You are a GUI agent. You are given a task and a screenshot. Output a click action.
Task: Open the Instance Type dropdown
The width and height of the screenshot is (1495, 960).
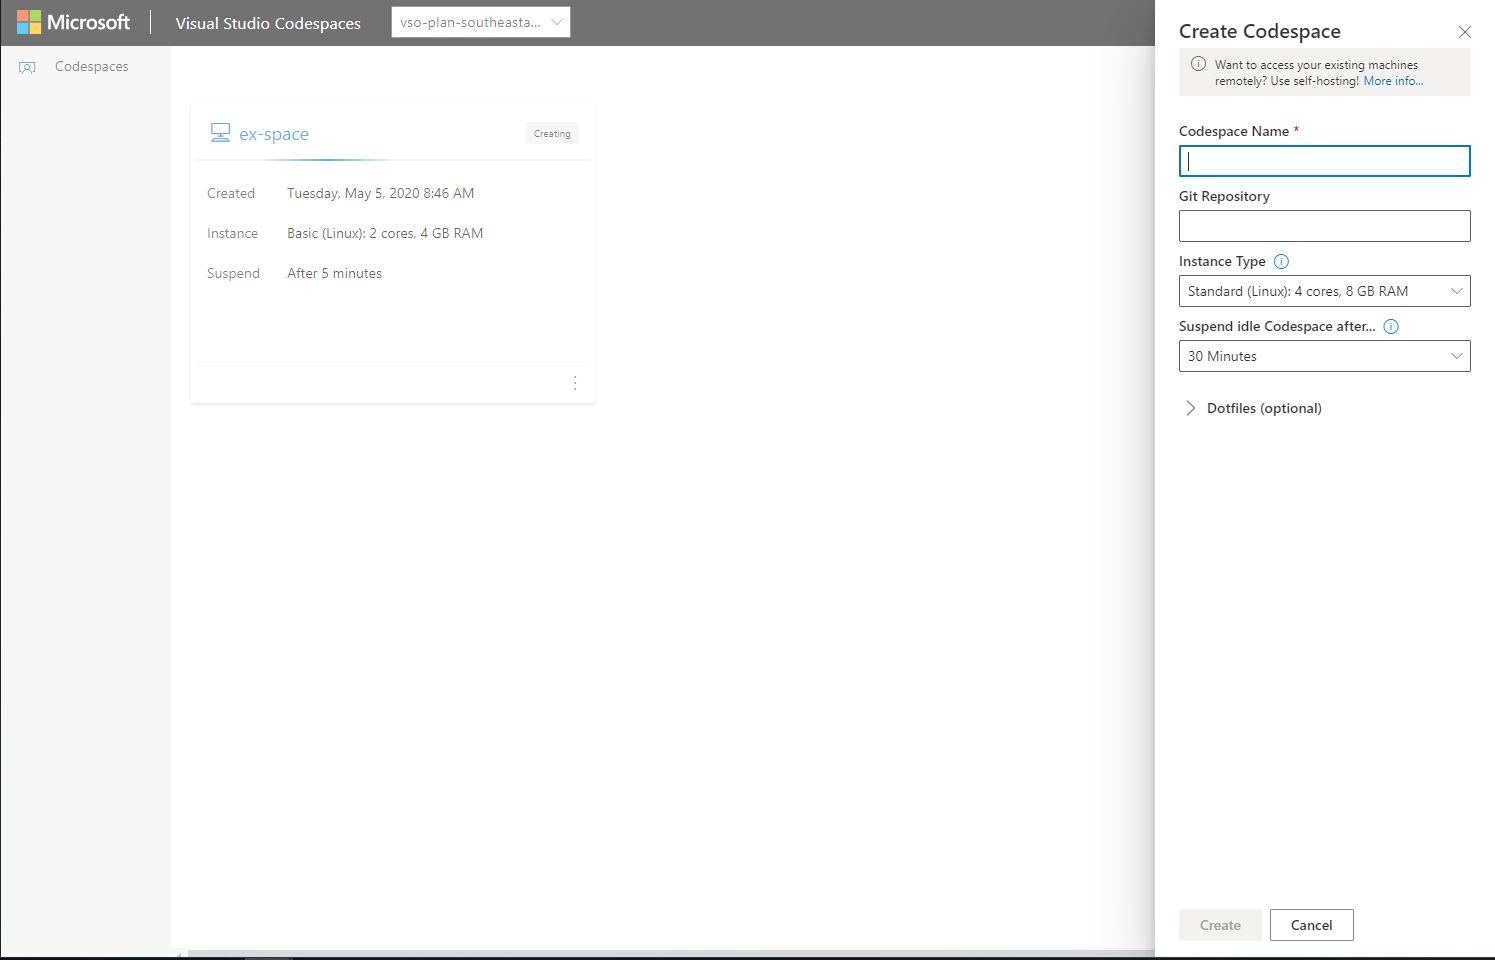point(1324,291)
